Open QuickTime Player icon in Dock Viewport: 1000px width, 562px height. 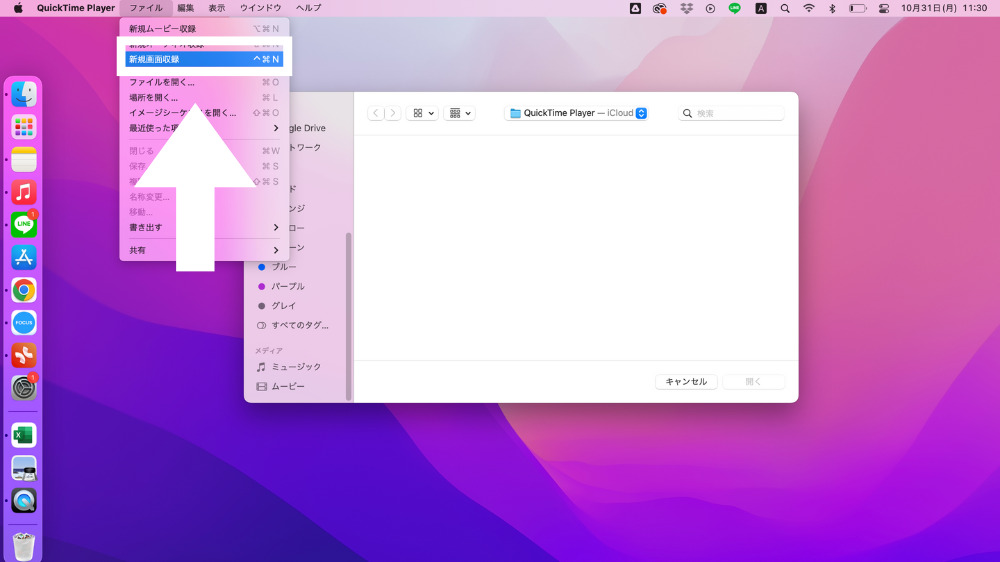point(24,501)
